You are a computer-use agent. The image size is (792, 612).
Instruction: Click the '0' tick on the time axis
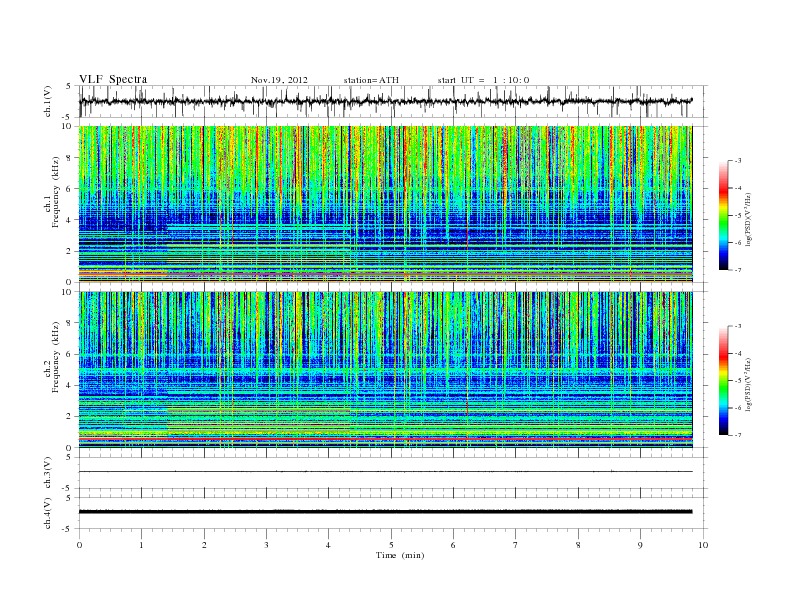[79, 545]
